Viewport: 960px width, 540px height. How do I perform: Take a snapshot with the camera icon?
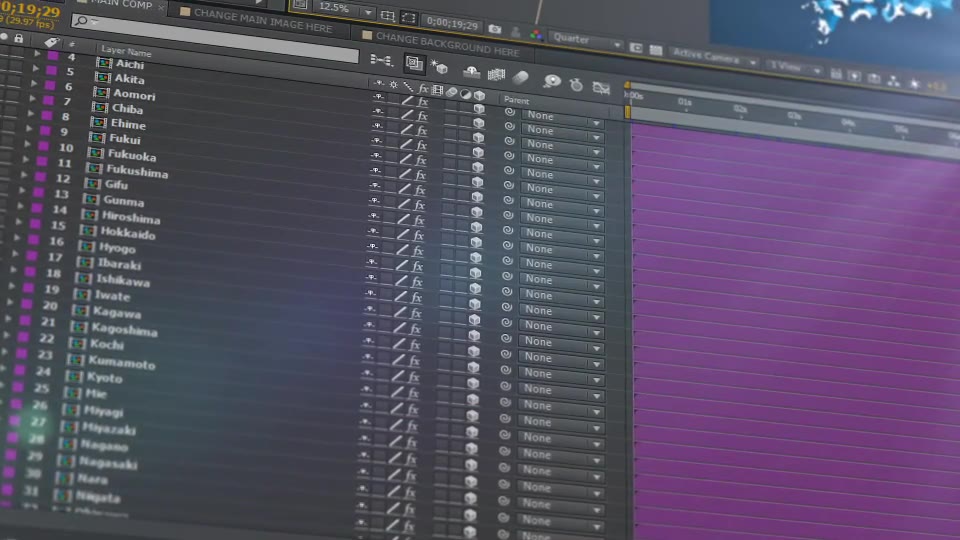(495, 29)
